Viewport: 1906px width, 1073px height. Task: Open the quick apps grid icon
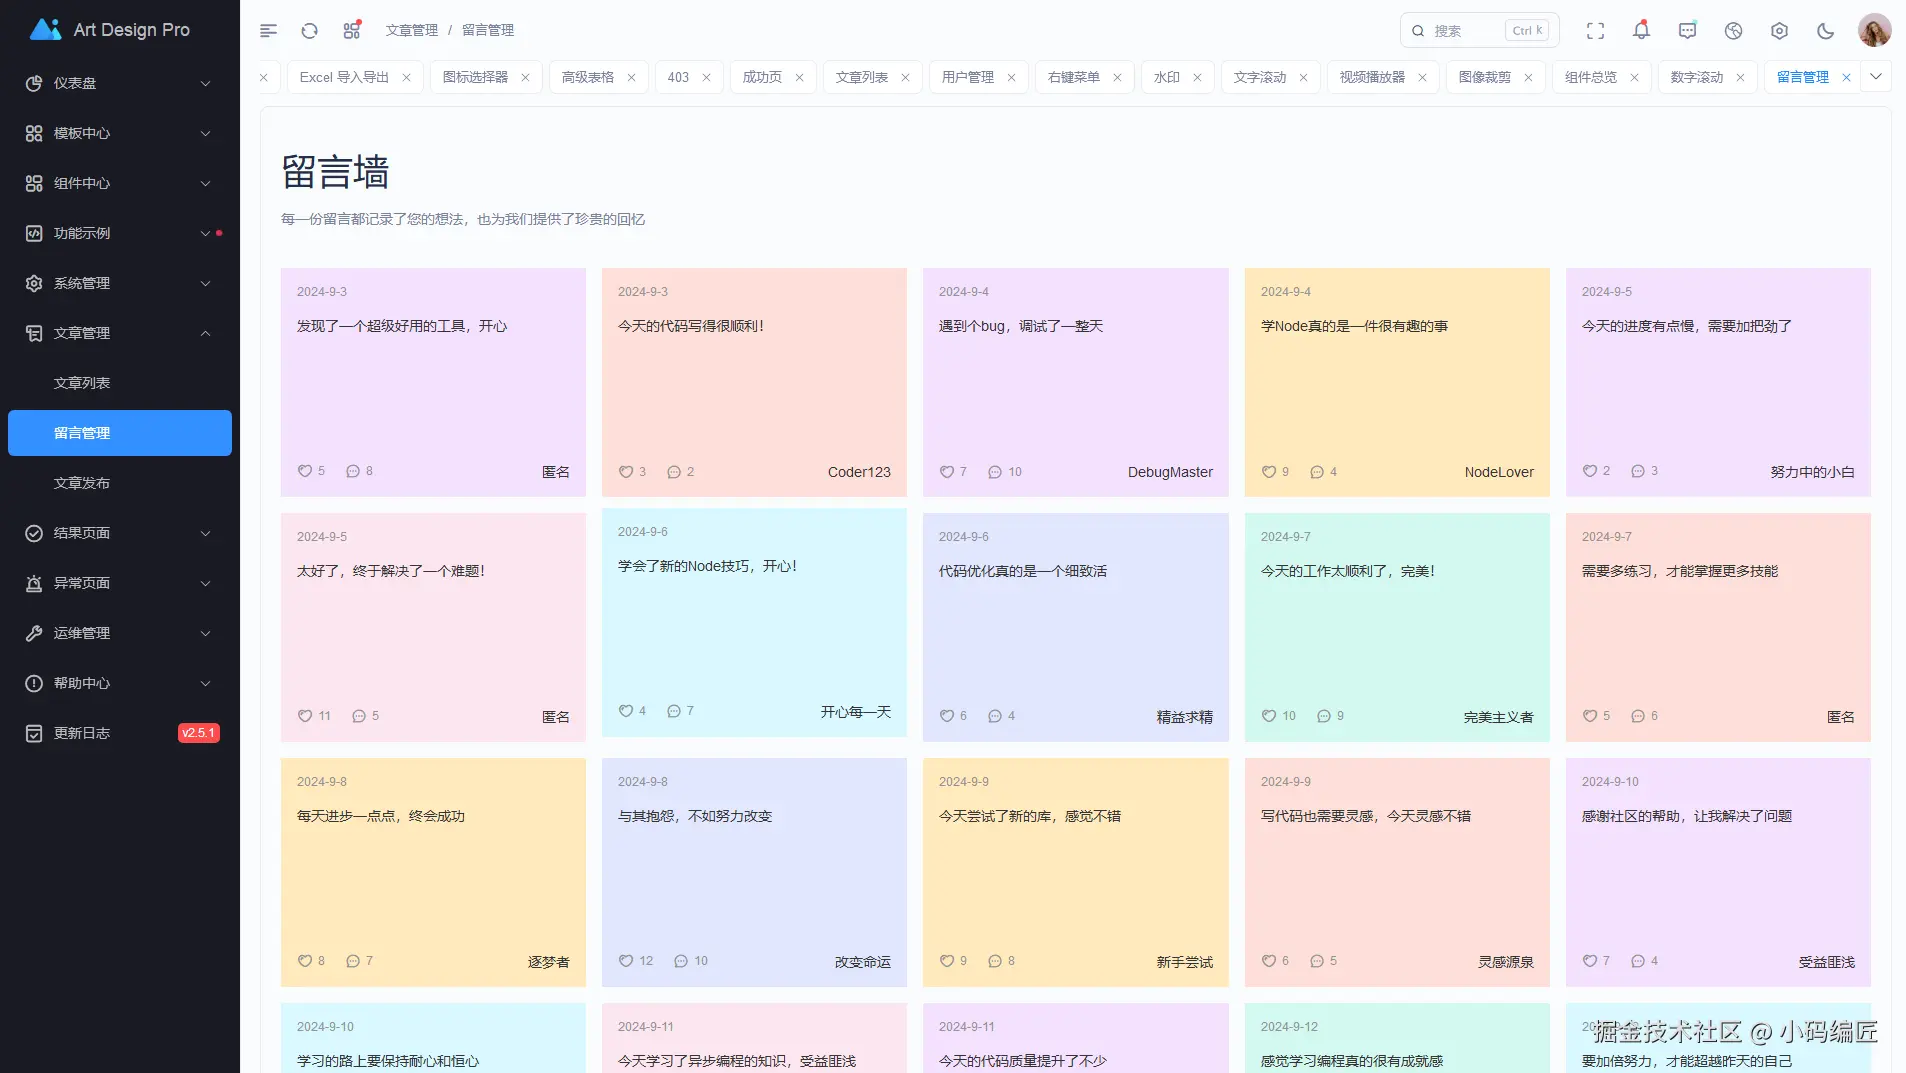pyautogui.click(x=352, y=31)
